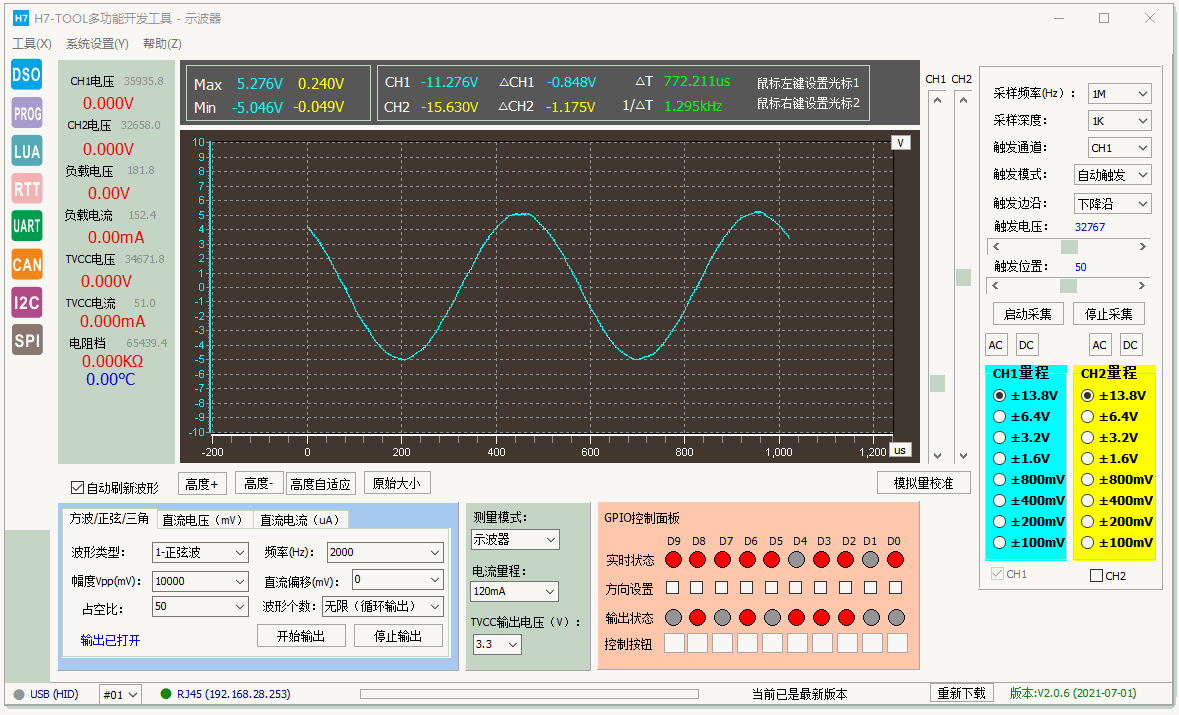Open the 波形类型 dropdown

200,553
